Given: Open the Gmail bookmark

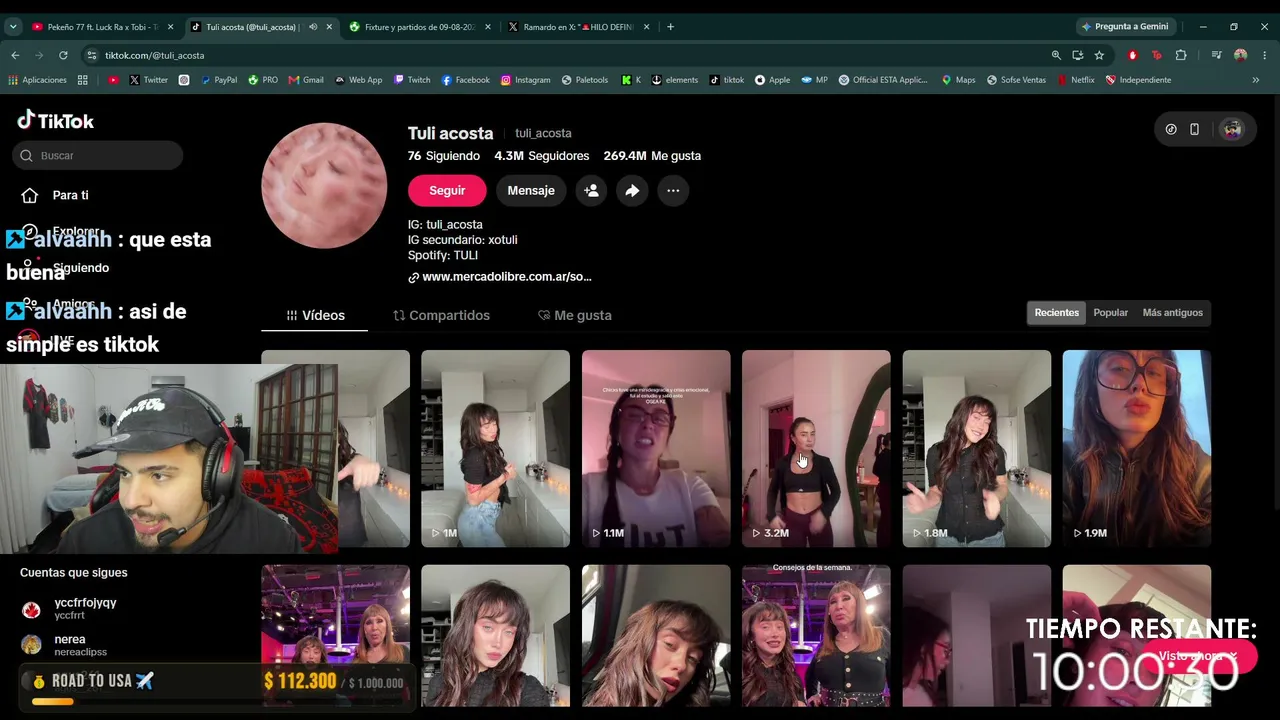Looking at the screenshot, I should click(306, 80).
